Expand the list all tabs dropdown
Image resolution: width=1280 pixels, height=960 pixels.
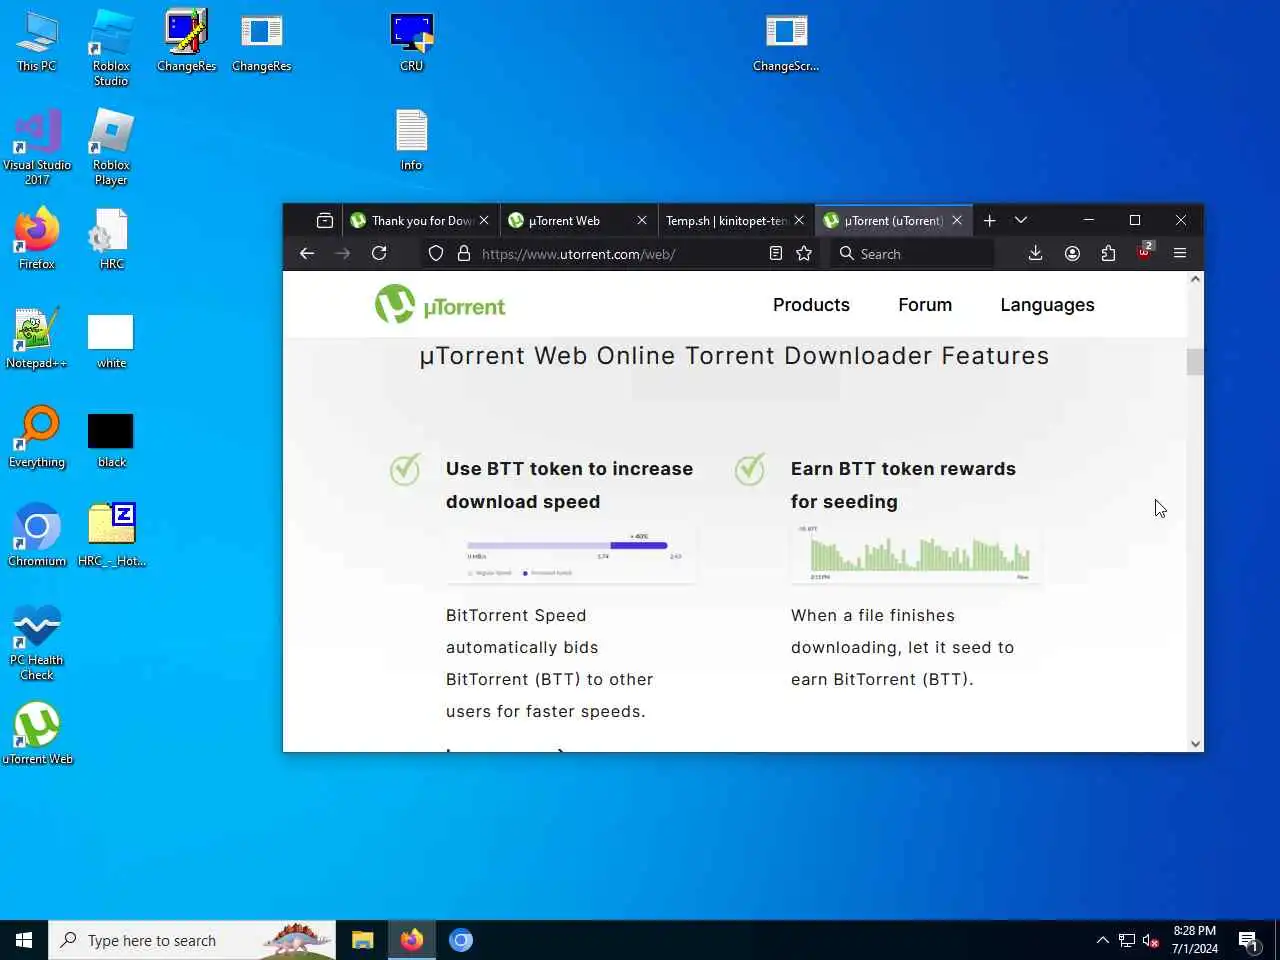coord(1021,220)
